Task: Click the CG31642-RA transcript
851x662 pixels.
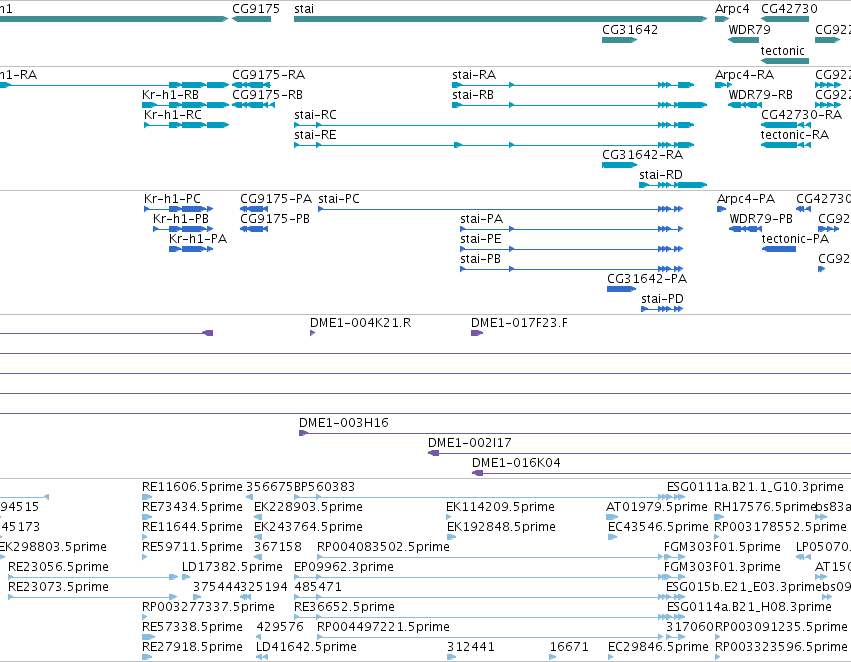Action: pos(619,166)
